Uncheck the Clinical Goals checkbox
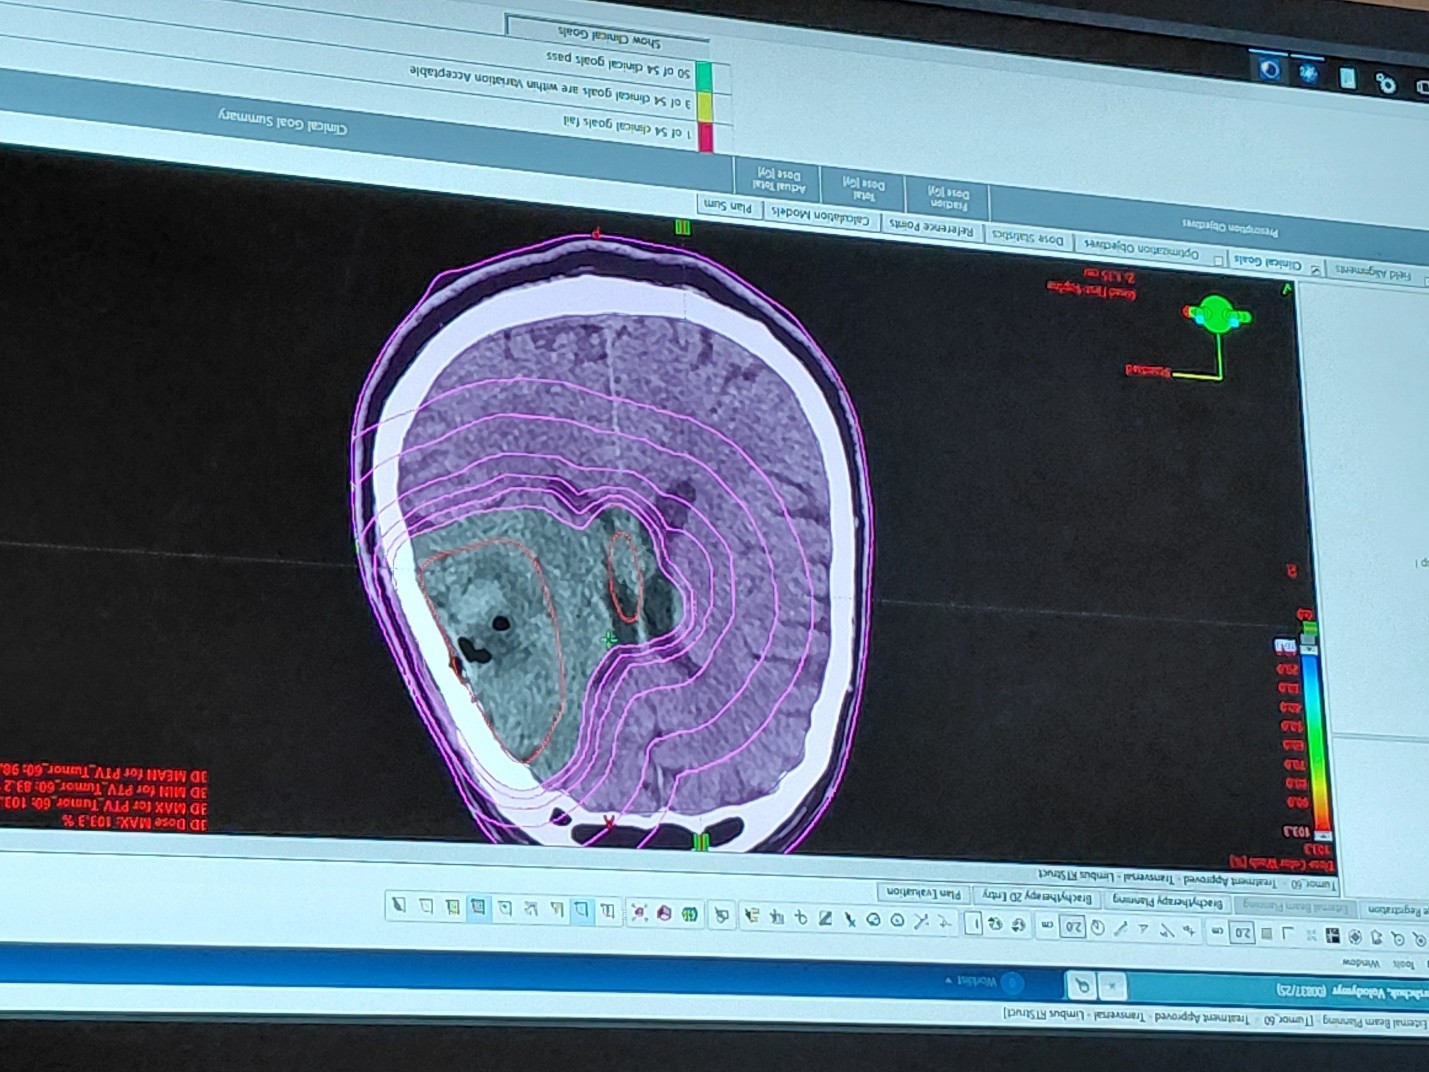This screenshot has width=1429, height=1072. pyautogui.click(x=1316, y=269)
